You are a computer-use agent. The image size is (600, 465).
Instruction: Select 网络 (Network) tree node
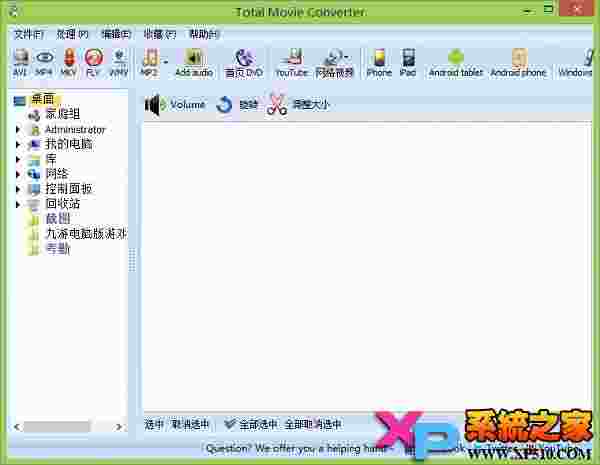57,174
